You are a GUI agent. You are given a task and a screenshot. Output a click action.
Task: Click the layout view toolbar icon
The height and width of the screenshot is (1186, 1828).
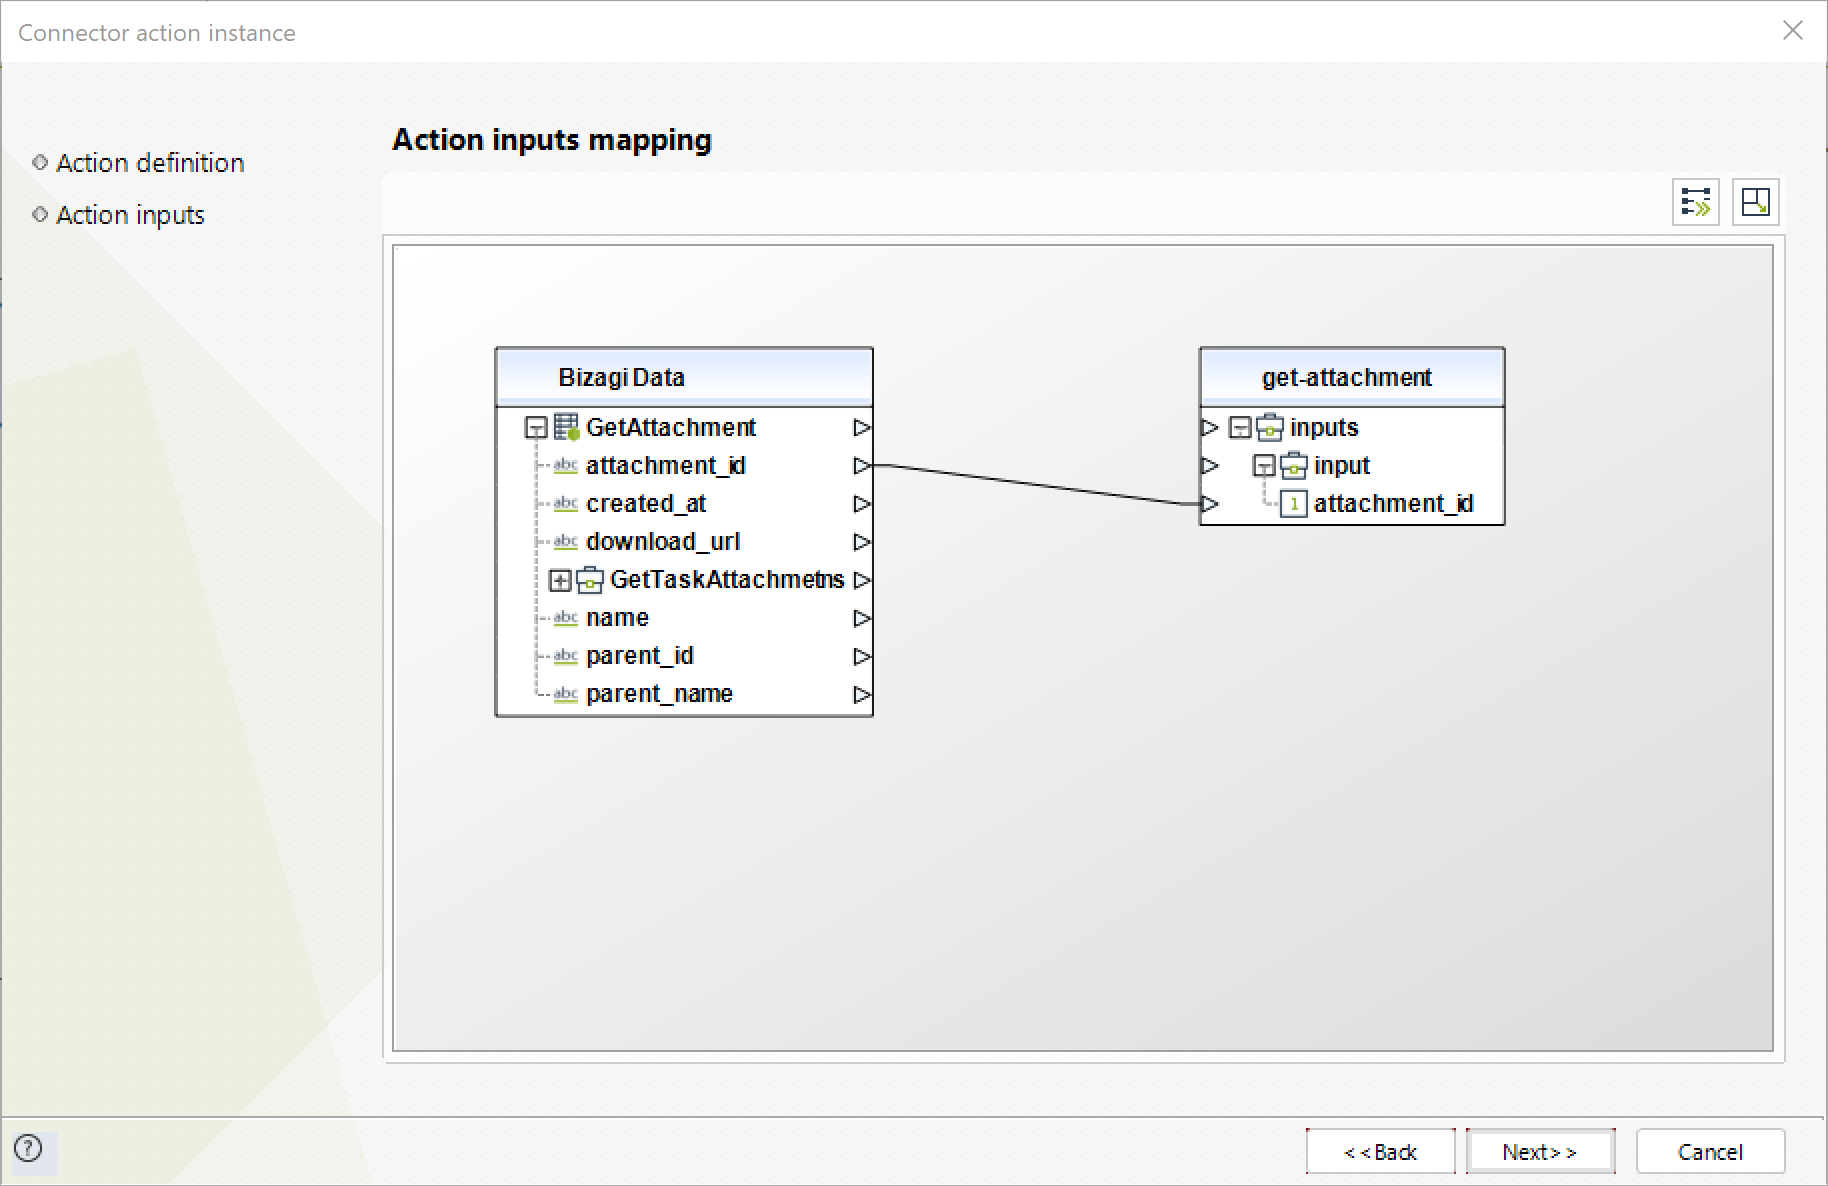pos(1755,202)
